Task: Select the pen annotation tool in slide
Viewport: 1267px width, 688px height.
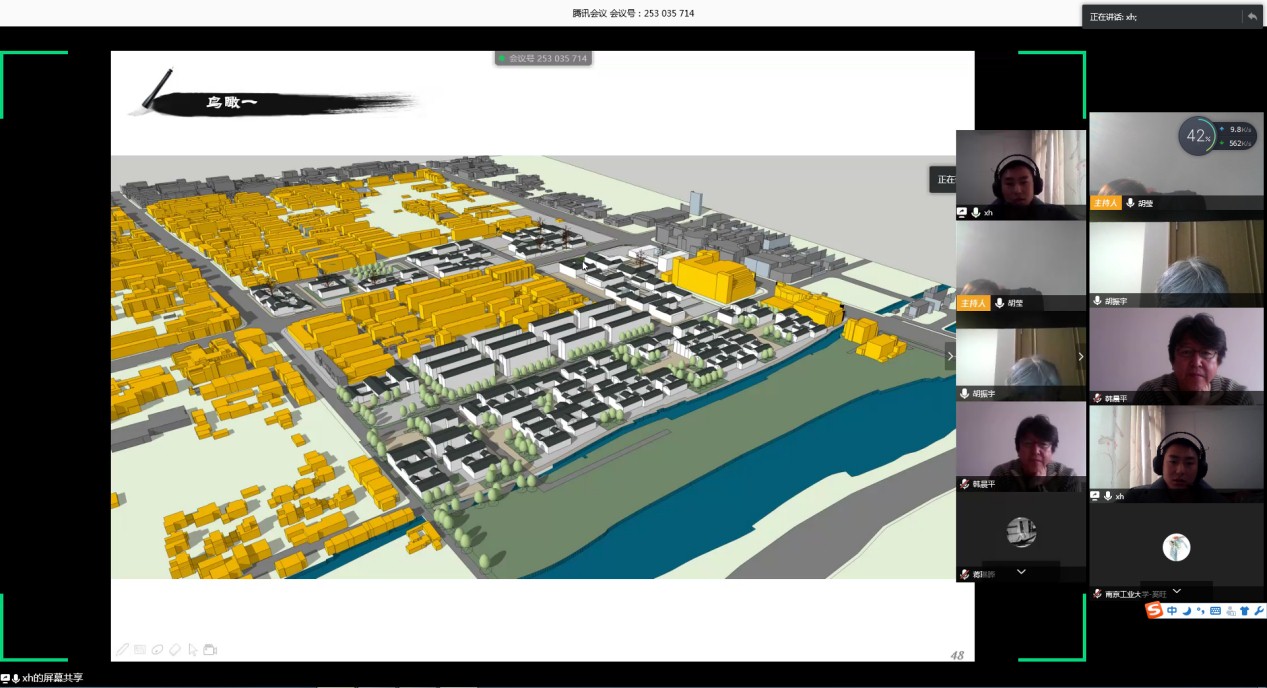Action: (122, 650)
